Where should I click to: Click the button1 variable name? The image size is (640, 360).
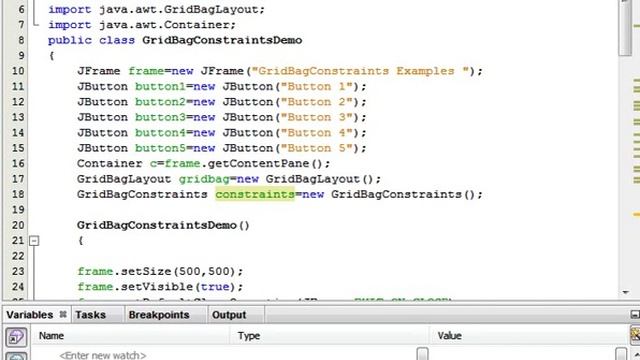[x=160, y=87]
